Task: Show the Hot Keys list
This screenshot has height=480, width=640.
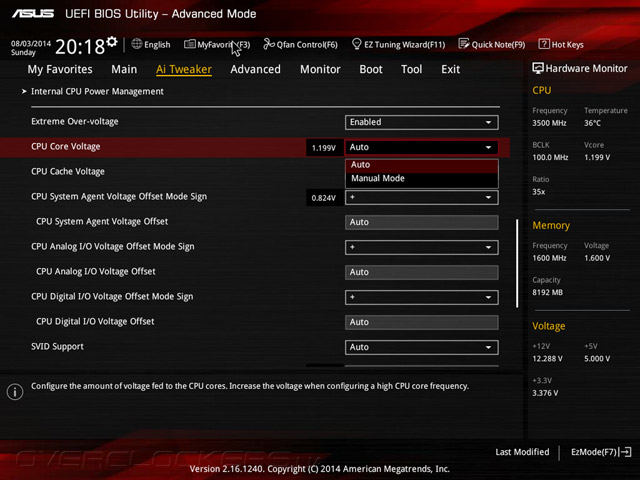Action: [561, 44]
